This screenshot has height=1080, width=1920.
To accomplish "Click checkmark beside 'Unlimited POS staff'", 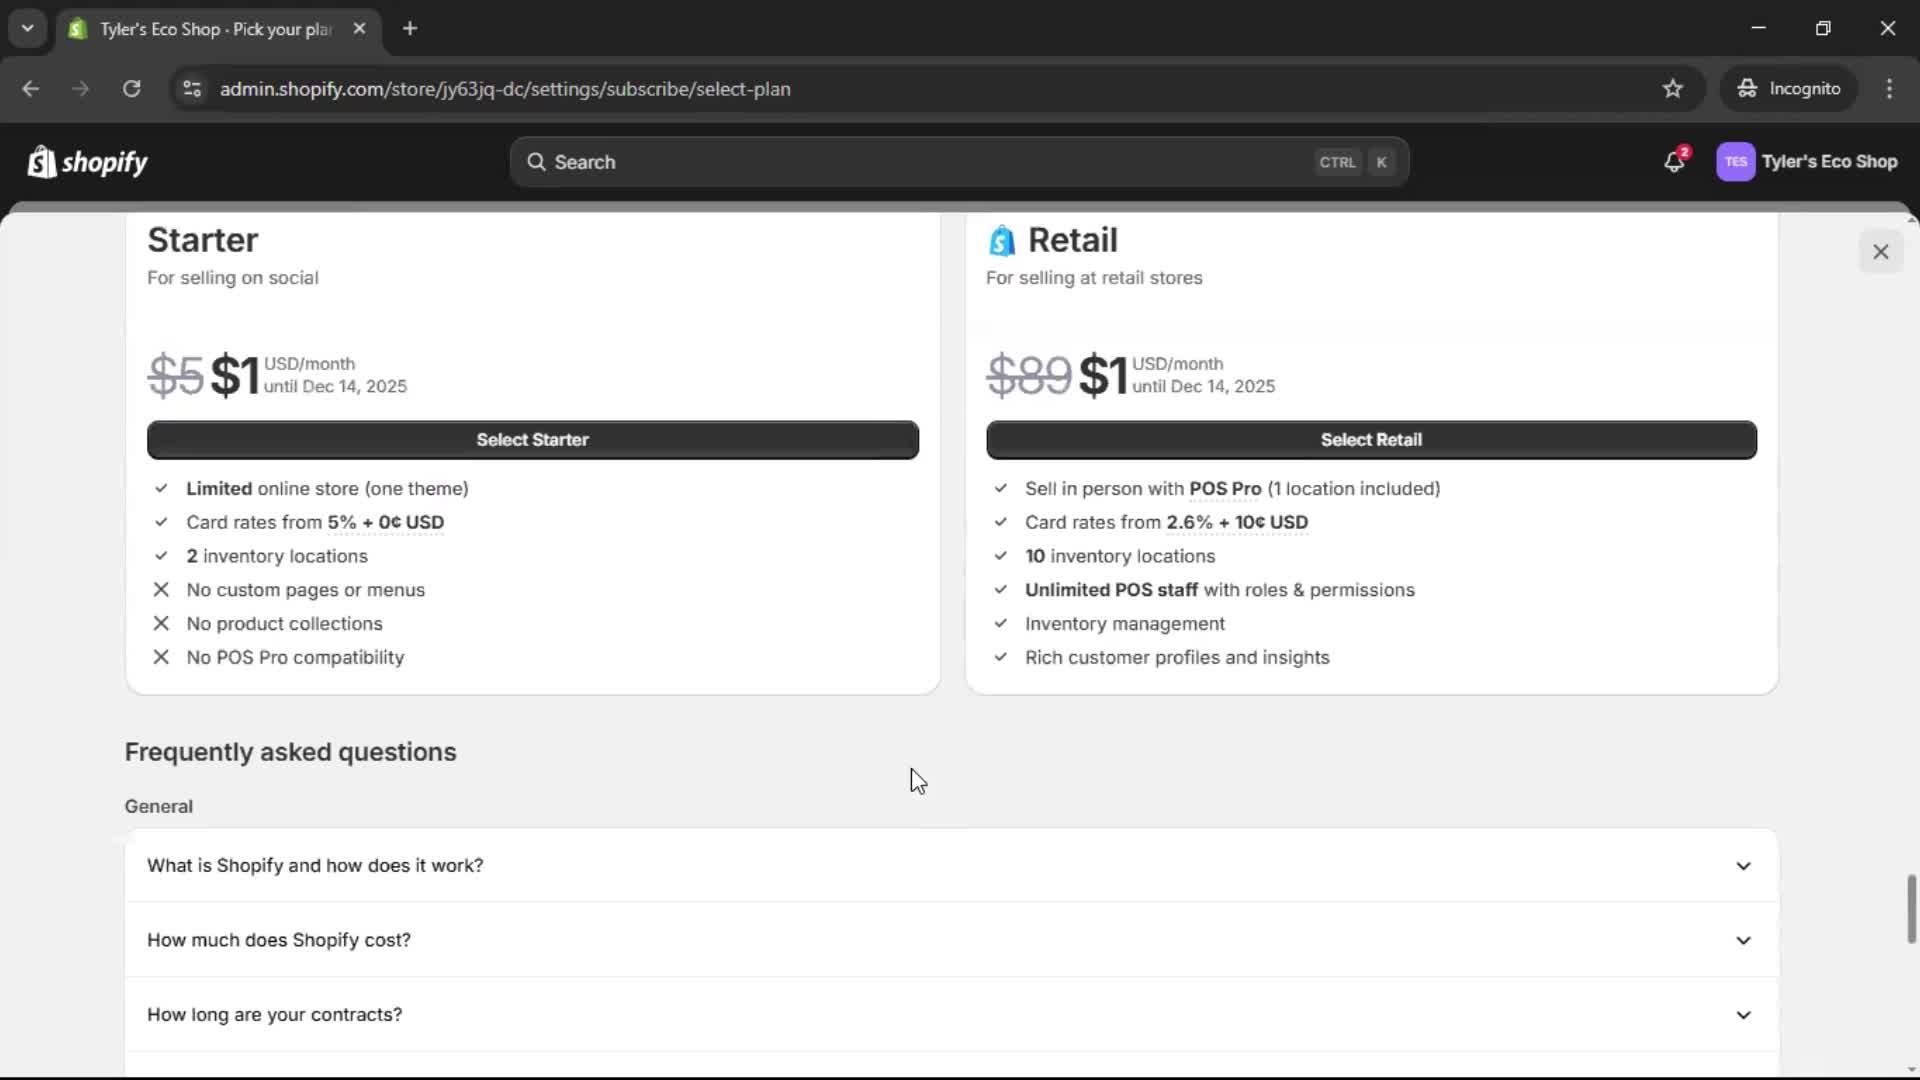I will click(1000, 590).
